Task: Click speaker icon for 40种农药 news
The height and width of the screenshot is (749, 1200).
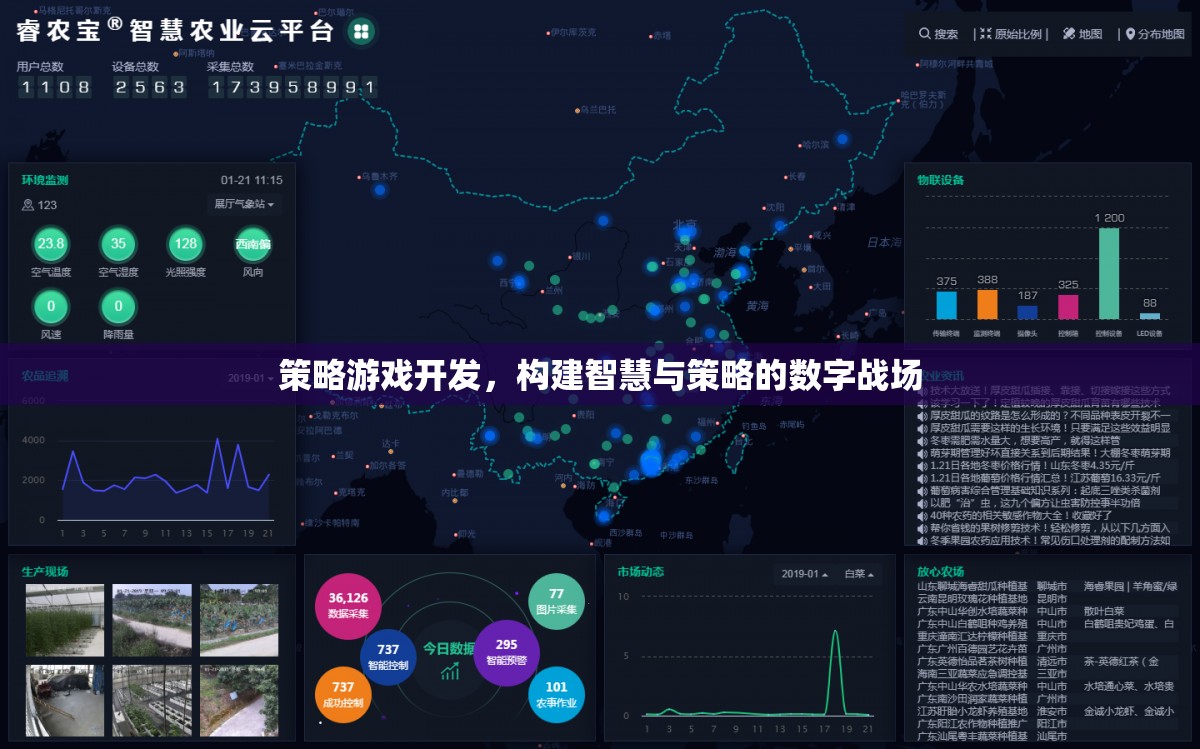Action: (922, 515)
